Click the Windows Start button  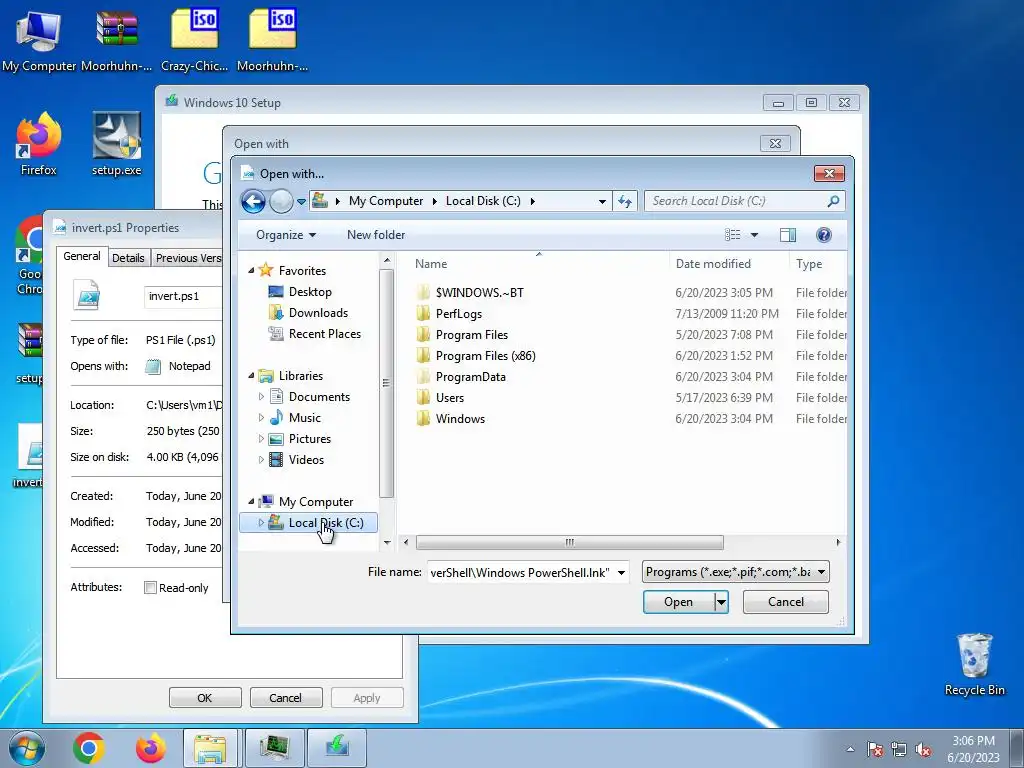pos(27,748)
